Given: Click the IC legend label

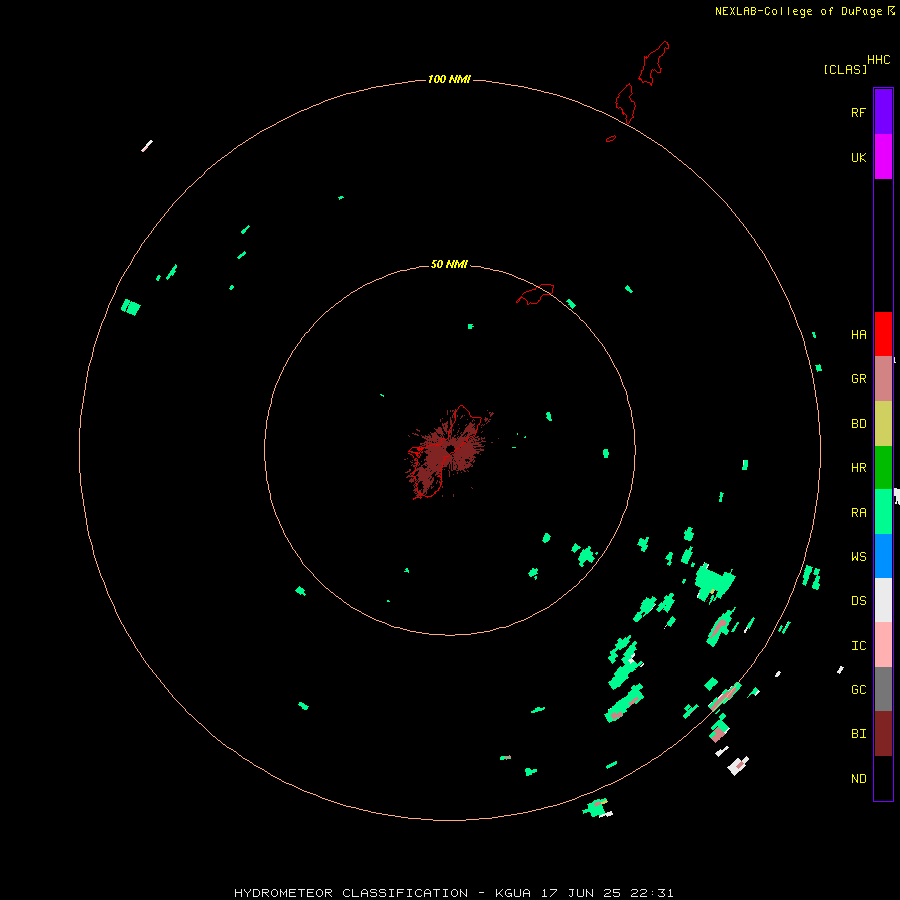Looking at the screenshot, I should point(858,646).
